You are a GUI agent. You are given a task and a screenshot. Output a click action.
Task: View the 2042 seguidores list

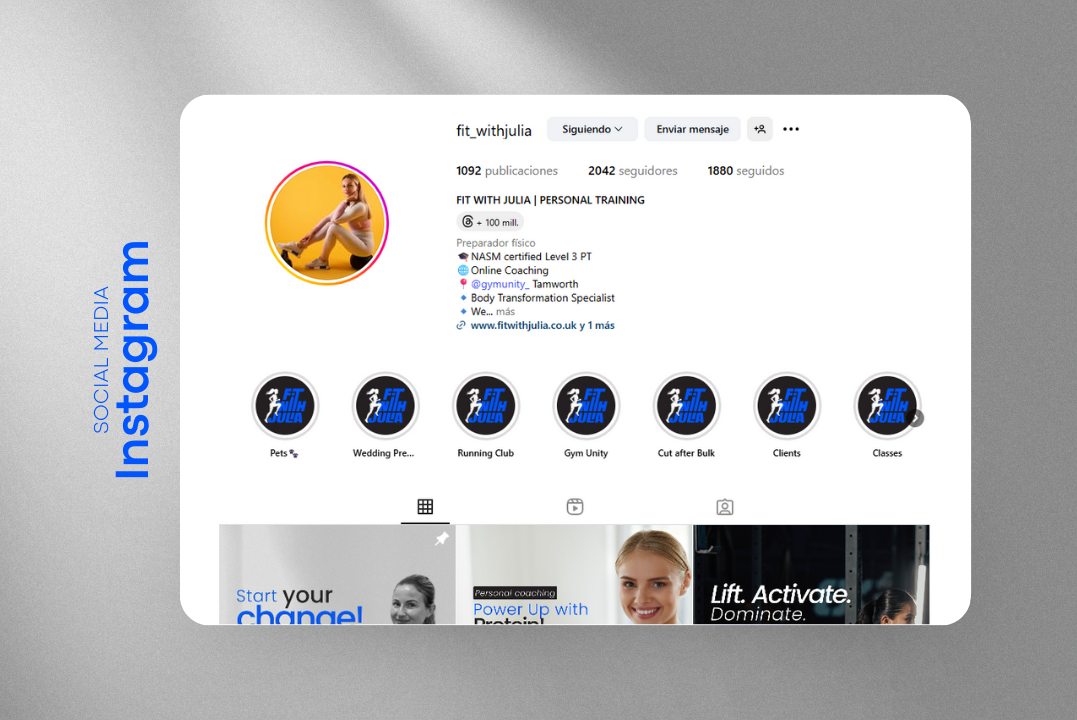point(632,171)
